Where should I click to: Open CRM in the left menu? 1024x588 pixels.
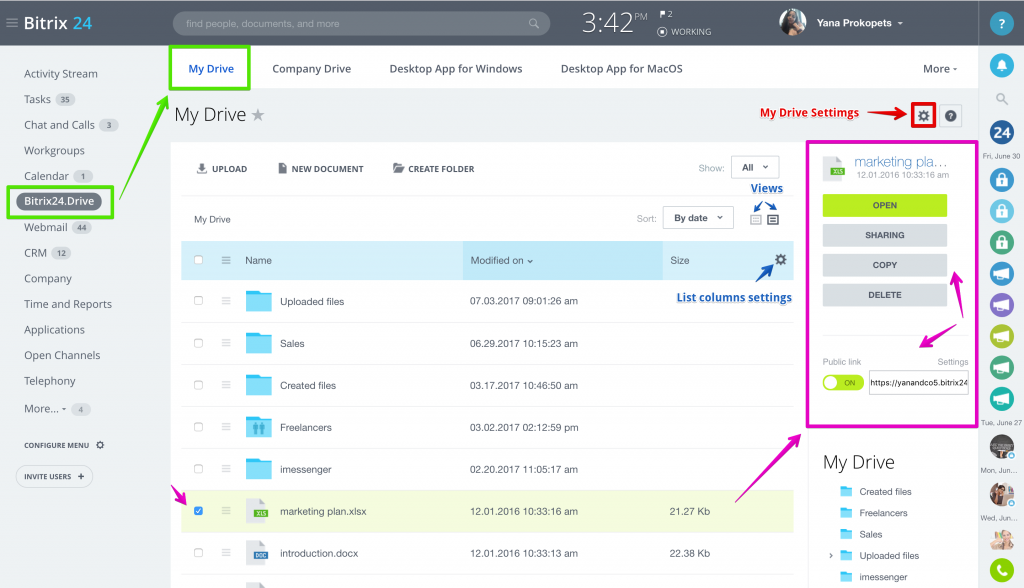pyautogui.click(x=35, y=253)
